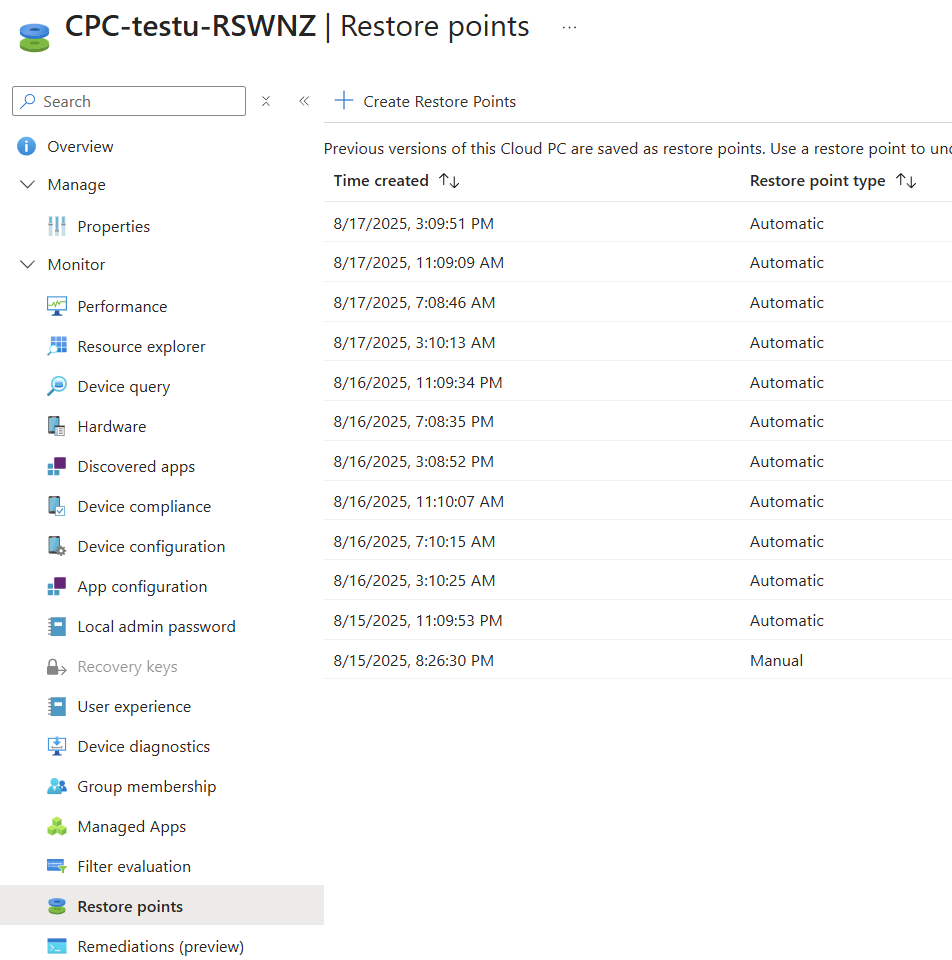The width and height of the screenshot is (952, 960).
Task: Open the Overview menu item
Action: point(80,146)
